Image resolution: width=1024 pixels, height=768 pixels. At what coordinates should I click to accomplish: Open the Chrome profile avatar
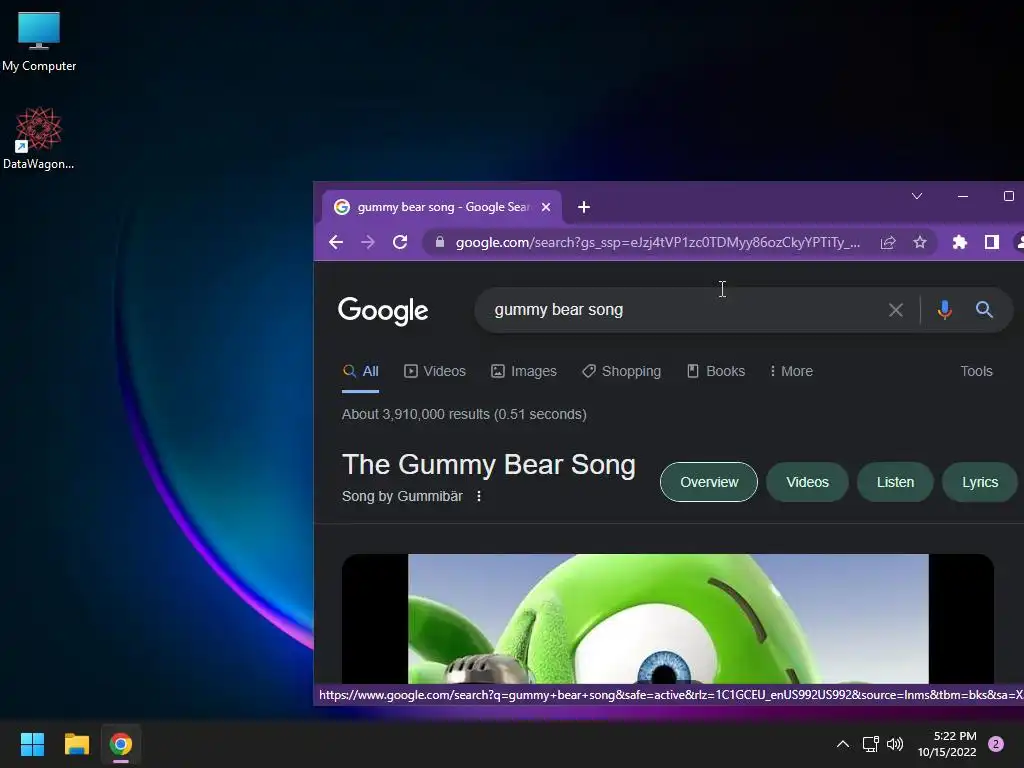coord(1019,242)
